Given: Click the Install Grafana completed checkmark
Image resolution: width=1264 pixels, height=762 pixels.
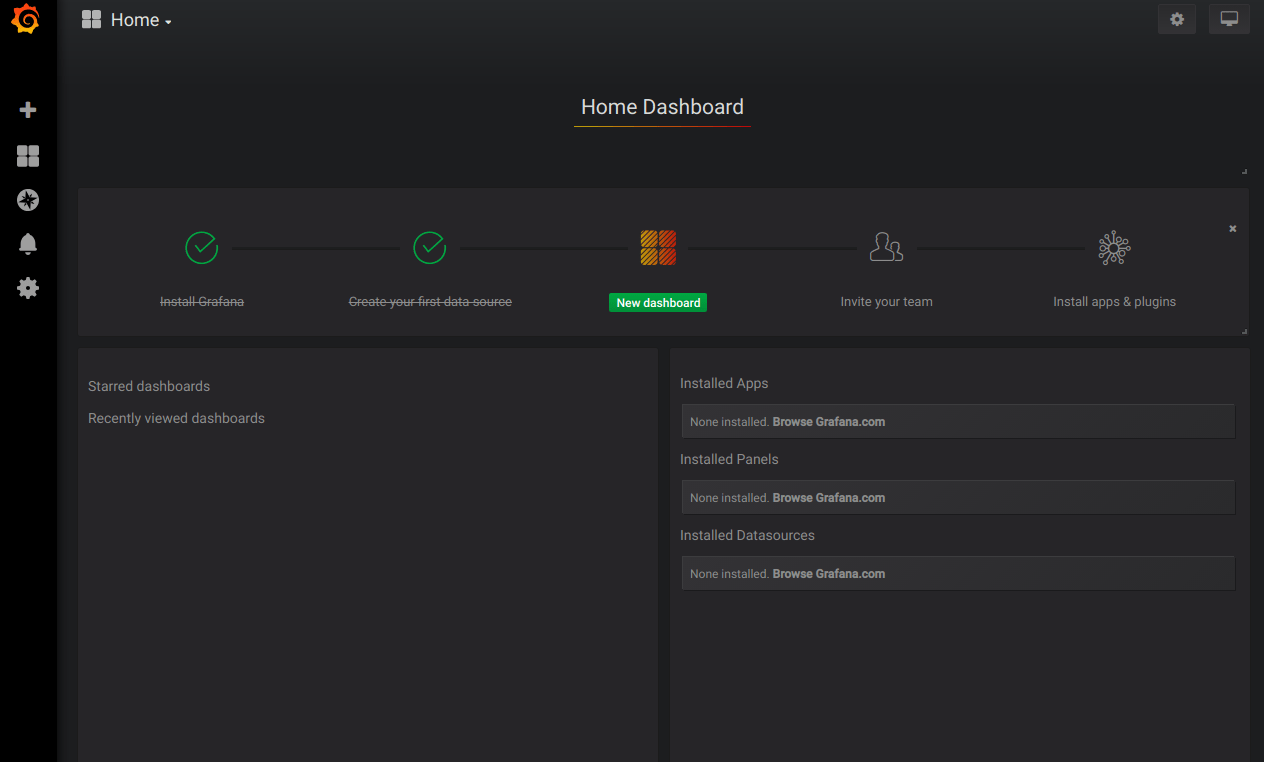Looking at the screenshot, I should point(202,247).
